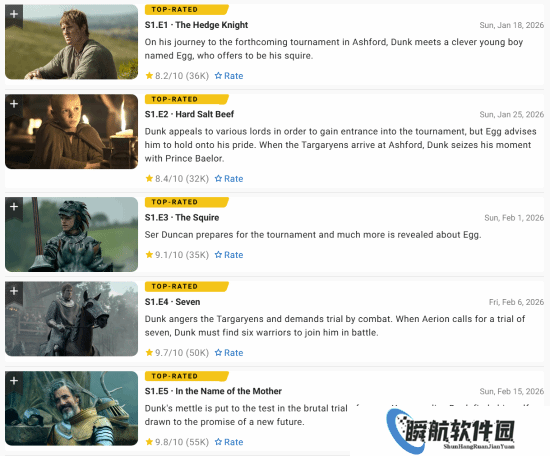Open the Hard Salt Beef episode thumbnail
Viewport: 550px width, 456px height.
pyautogui.click(x=72, y=132)
